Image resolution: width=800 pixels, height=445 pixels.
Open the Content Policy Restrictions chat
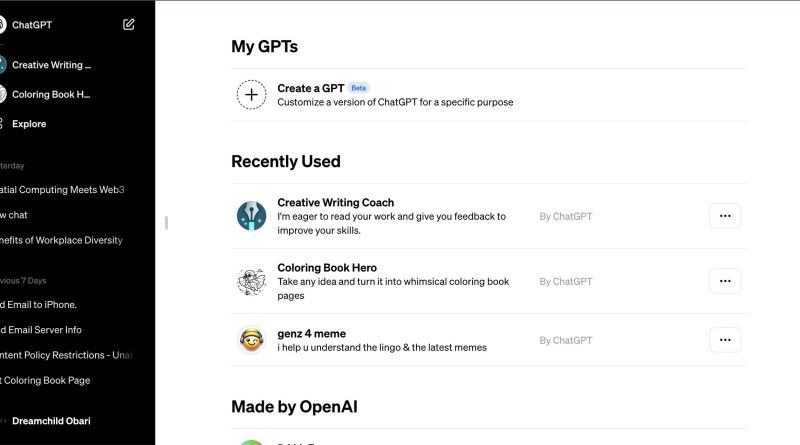coord(66,355)
